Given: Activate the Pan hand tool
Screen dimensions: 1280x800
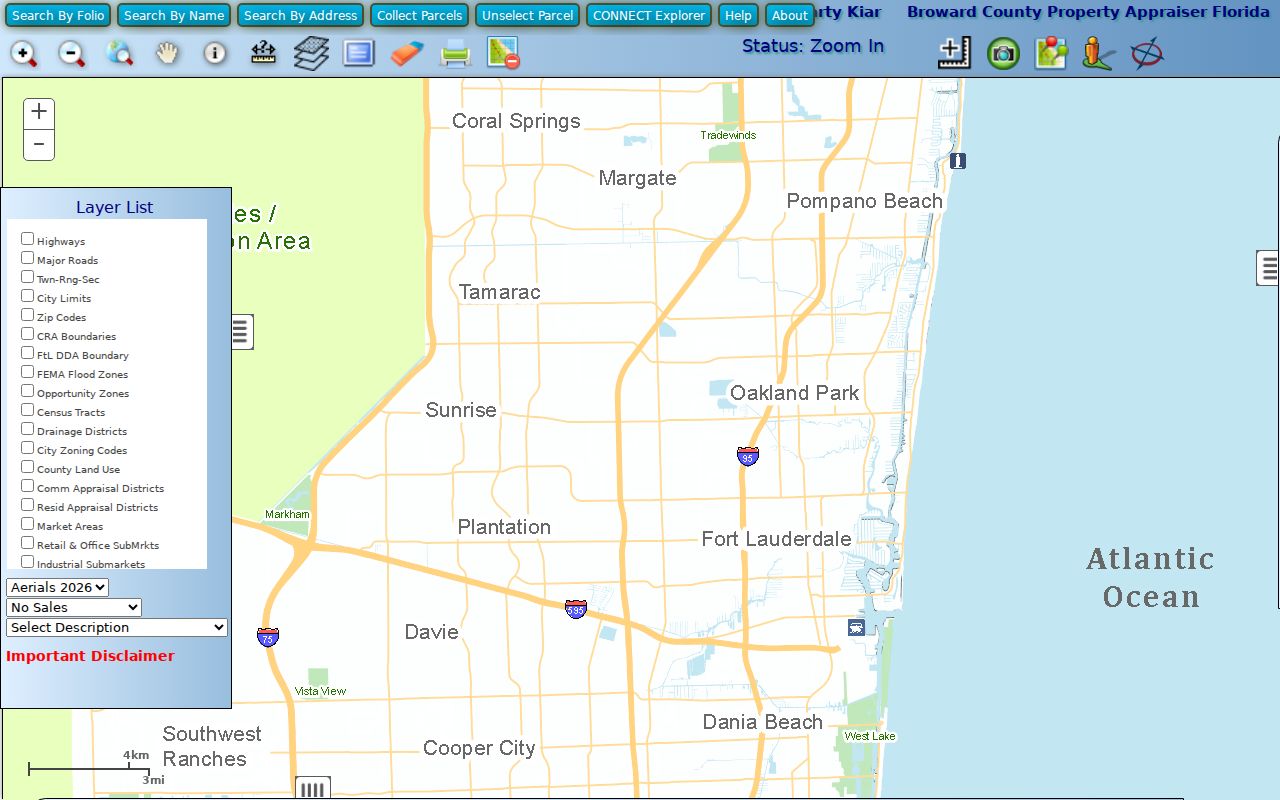Looking at the screenshot, I should 167,54.
